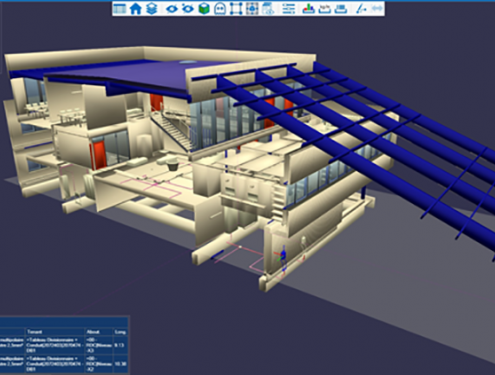The height and width of the screenshot is (375, 495).
Task: Reset to home view
Action: 135,9
